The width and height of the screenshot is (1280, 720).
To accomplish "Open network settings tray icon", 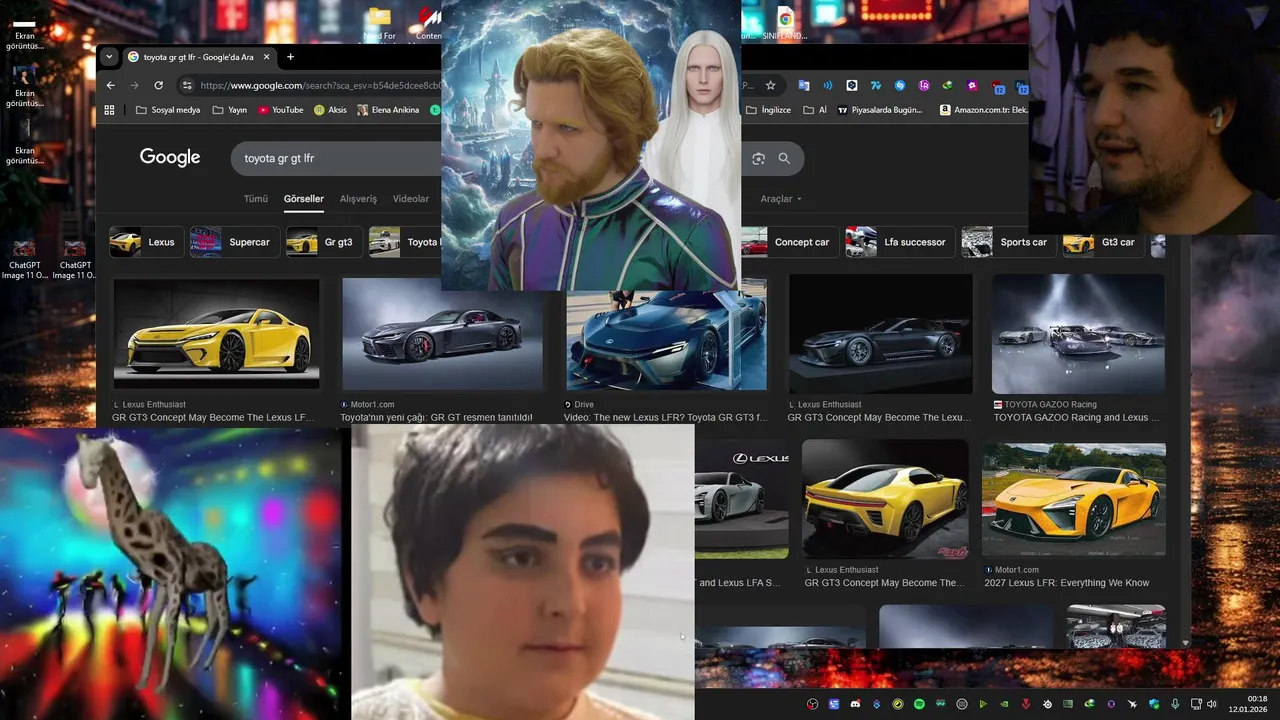I will pos(1194,704).
